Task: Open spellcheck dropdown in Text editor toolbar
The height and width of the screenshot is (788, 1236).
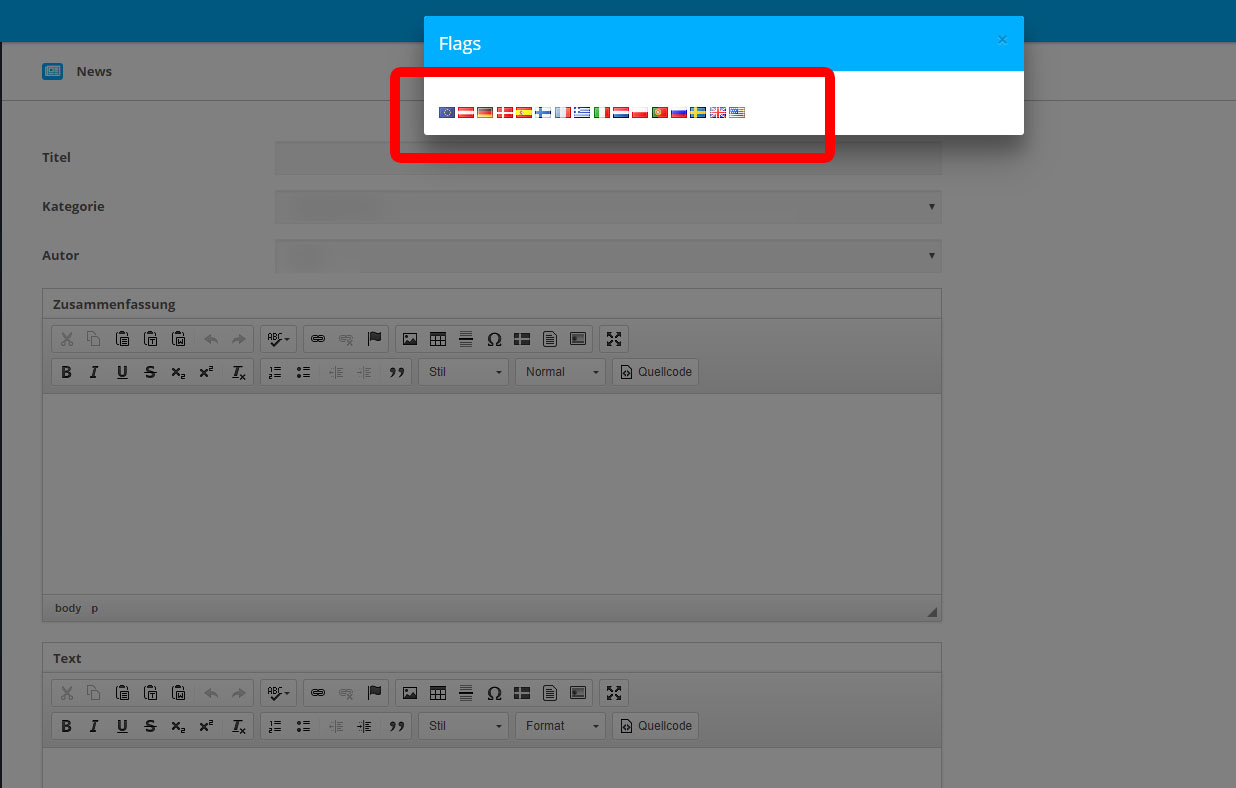Action: pos(278,693)
